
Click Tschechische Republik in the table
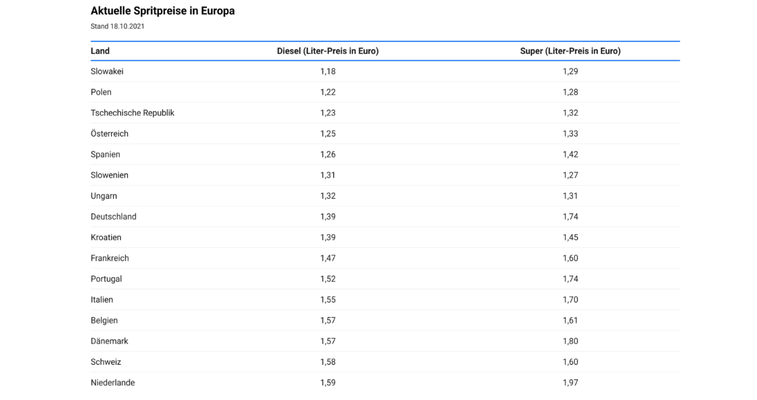point(132,113)
